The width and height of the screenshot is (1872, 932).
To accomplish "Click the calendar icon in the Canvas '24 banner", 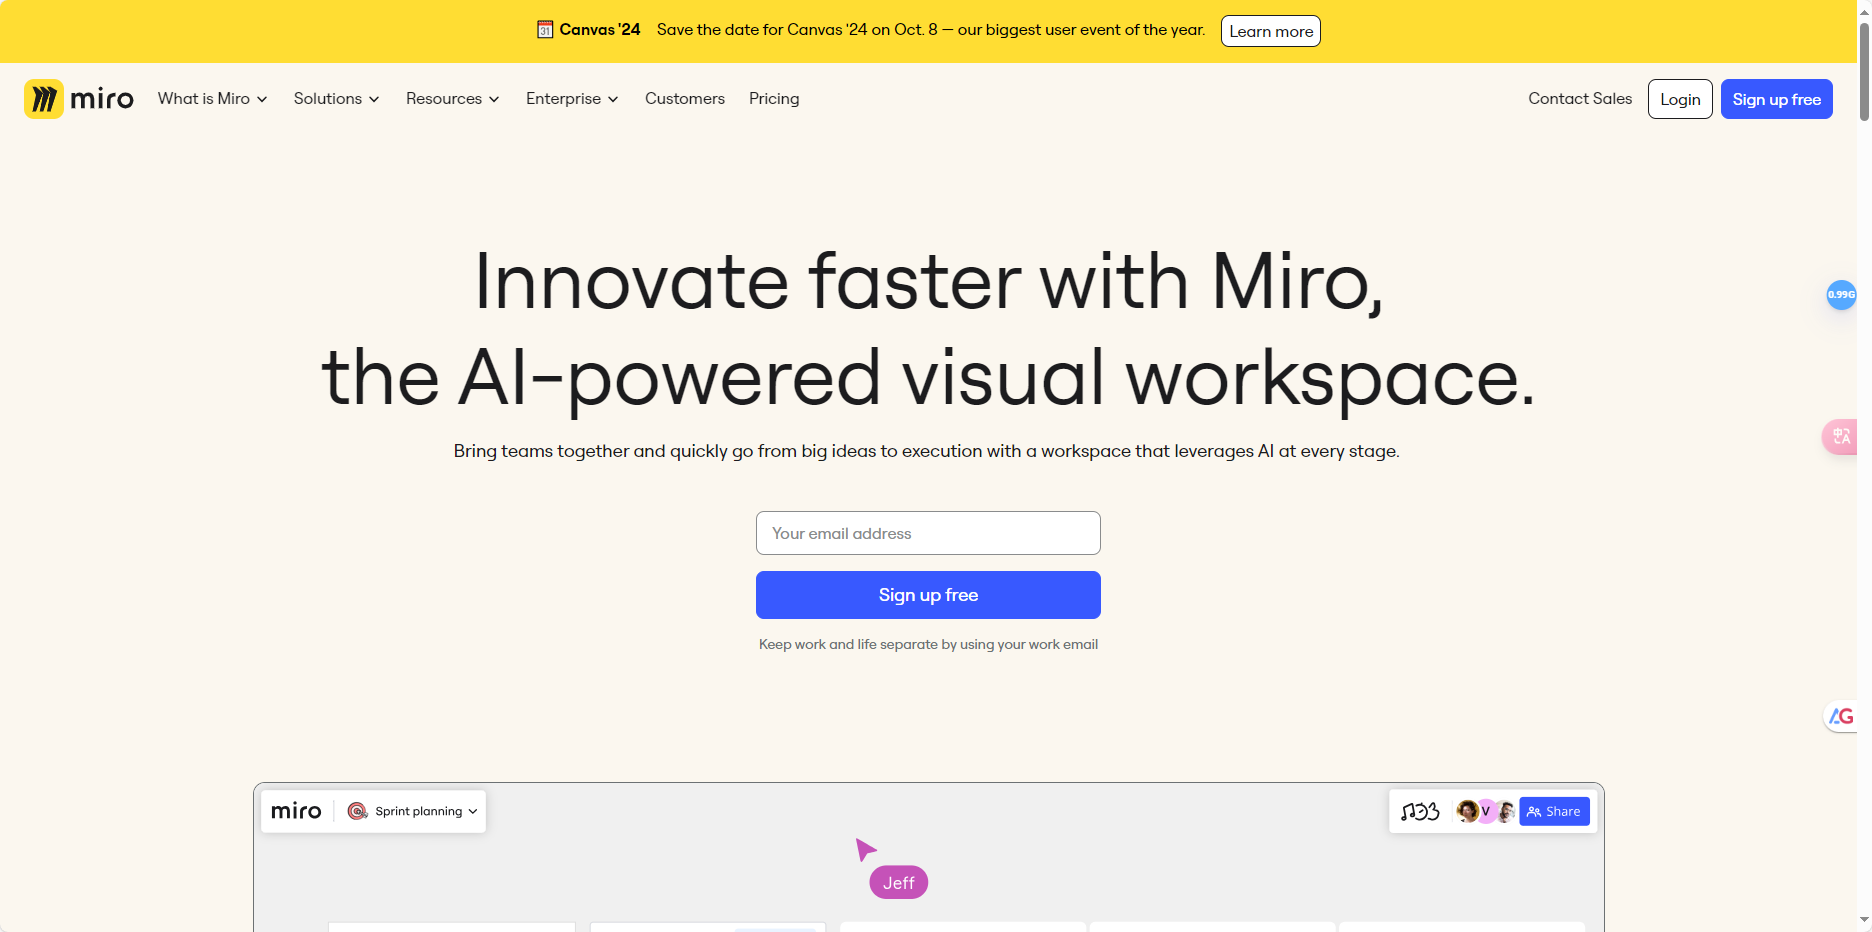I will [545, 30].
